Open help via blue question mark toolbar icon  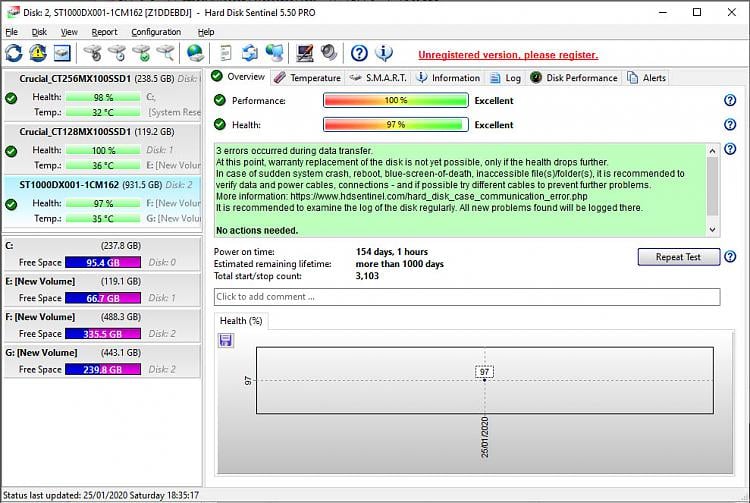(359, 53)
